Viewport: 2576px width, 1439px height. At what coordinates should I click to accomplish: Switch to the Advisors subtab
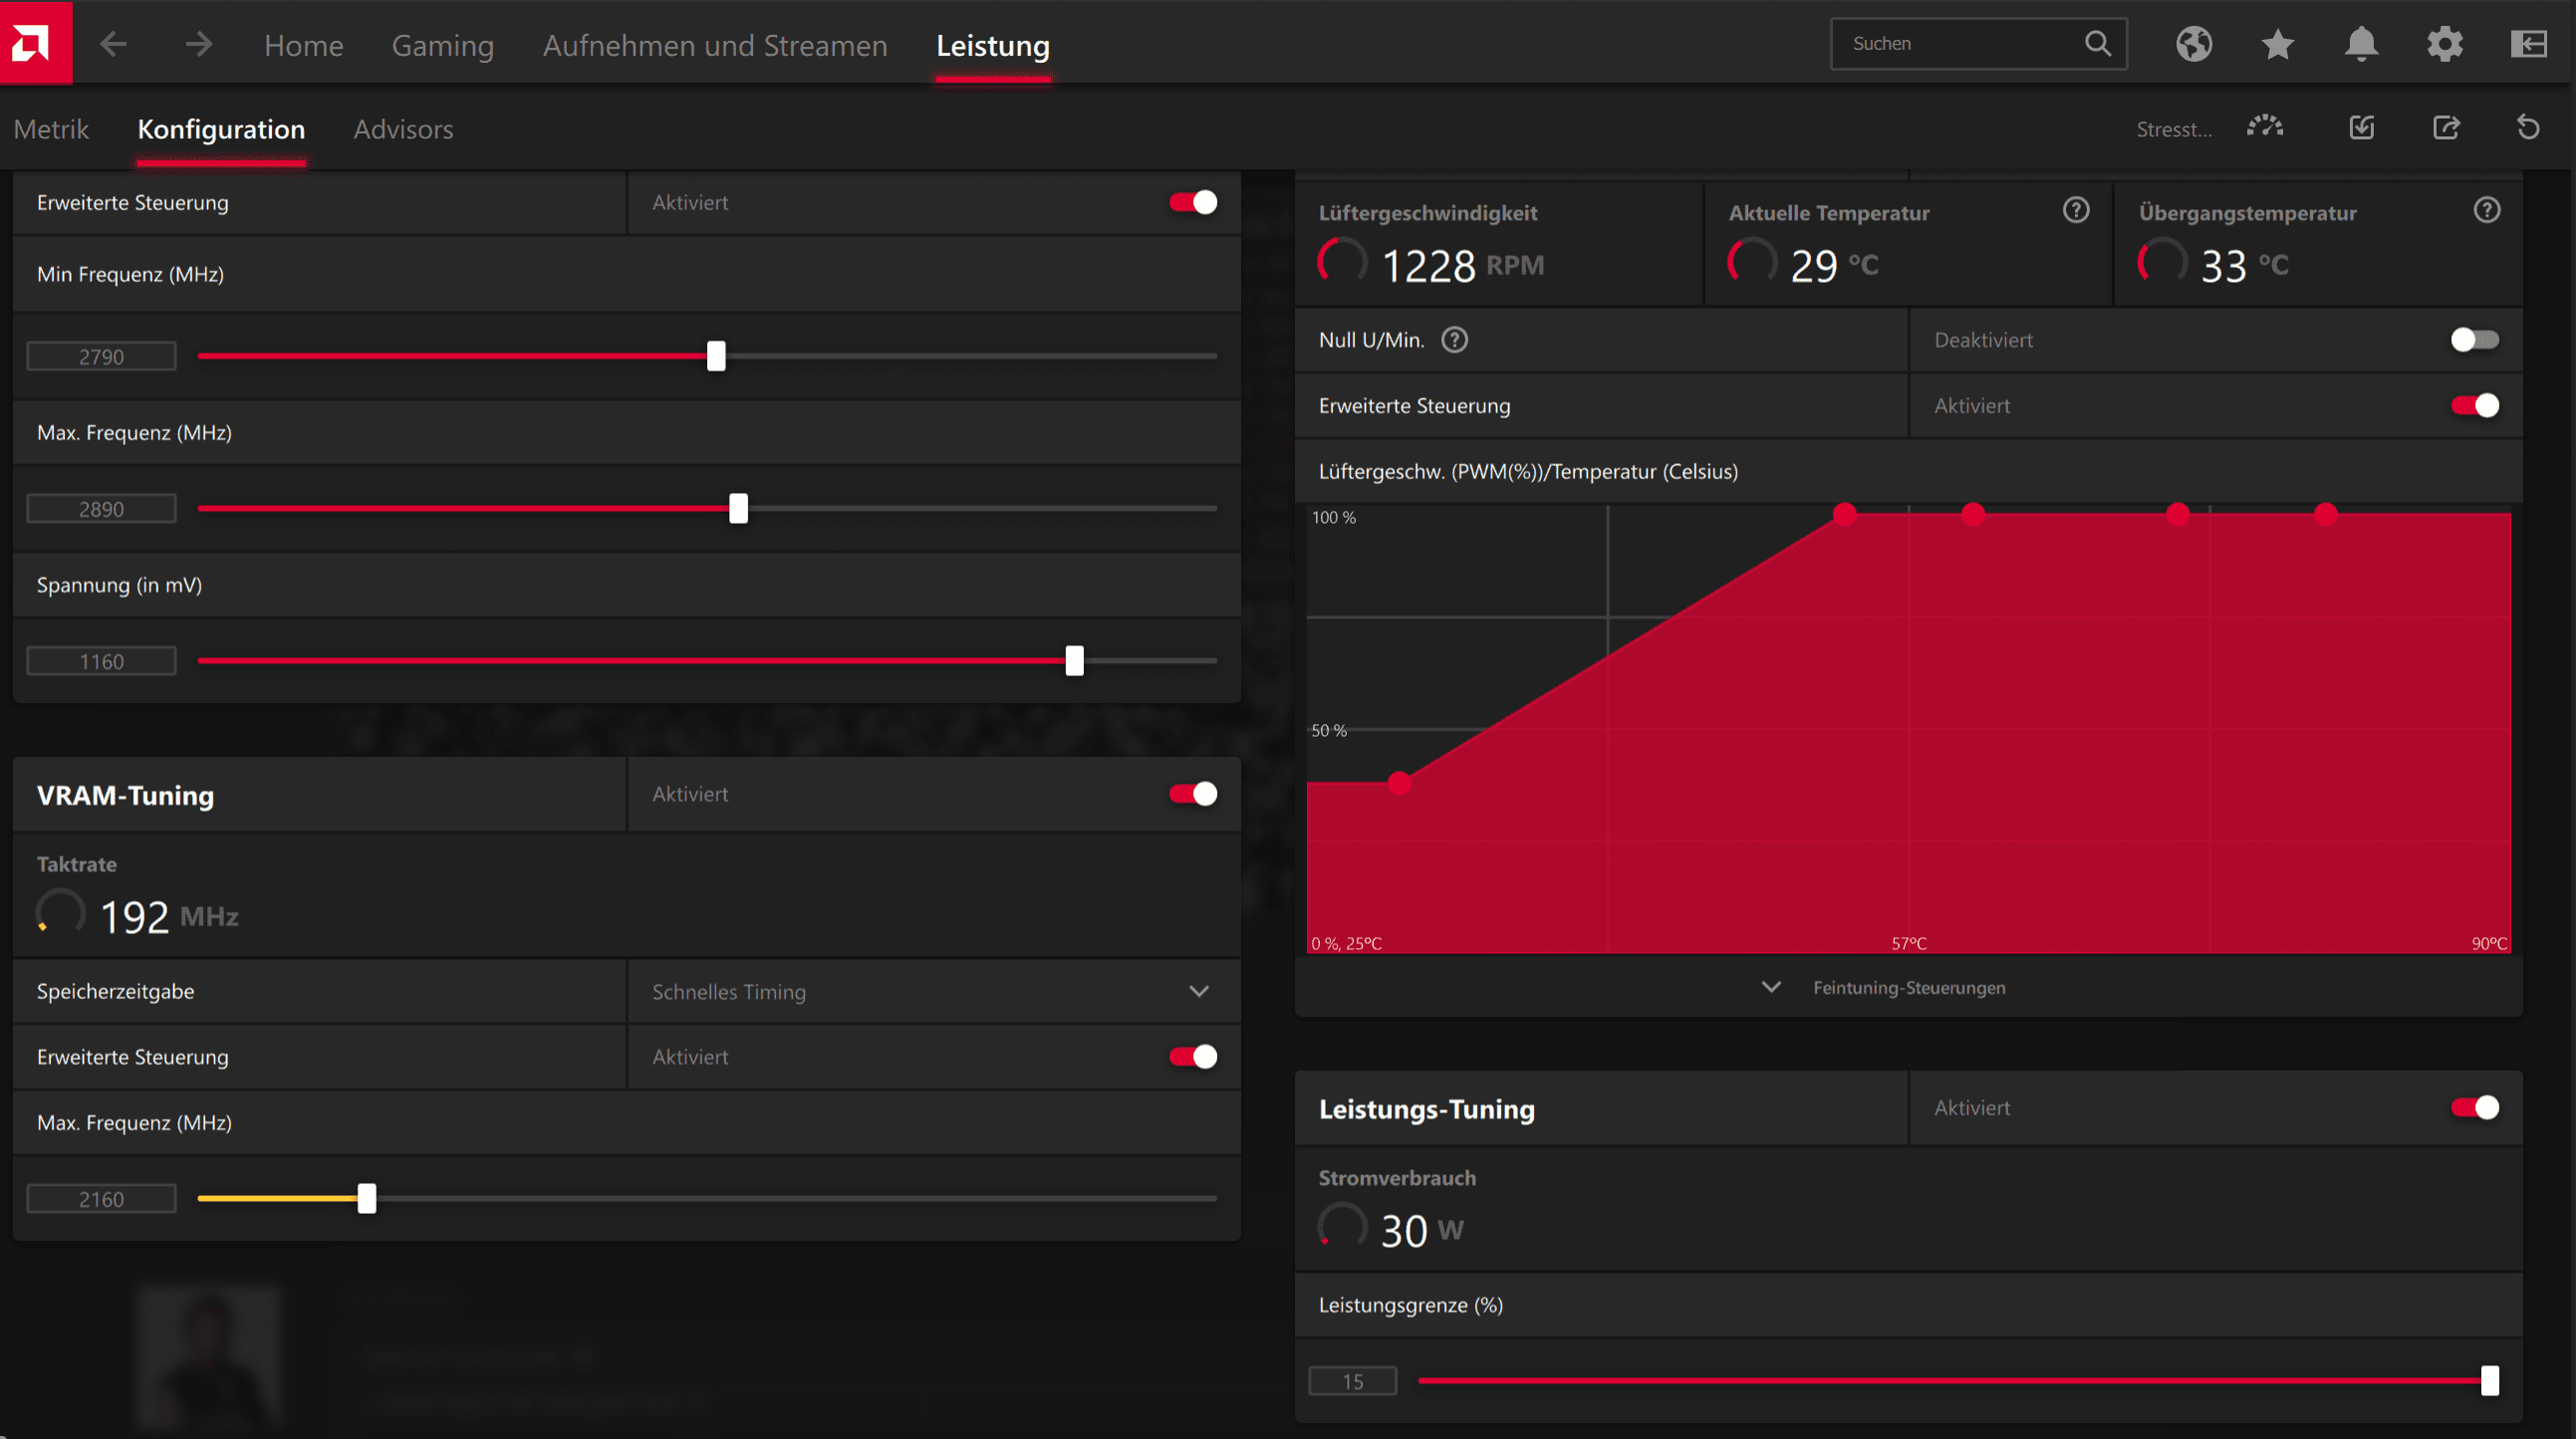pyautogui.click(x=403, y=129)
